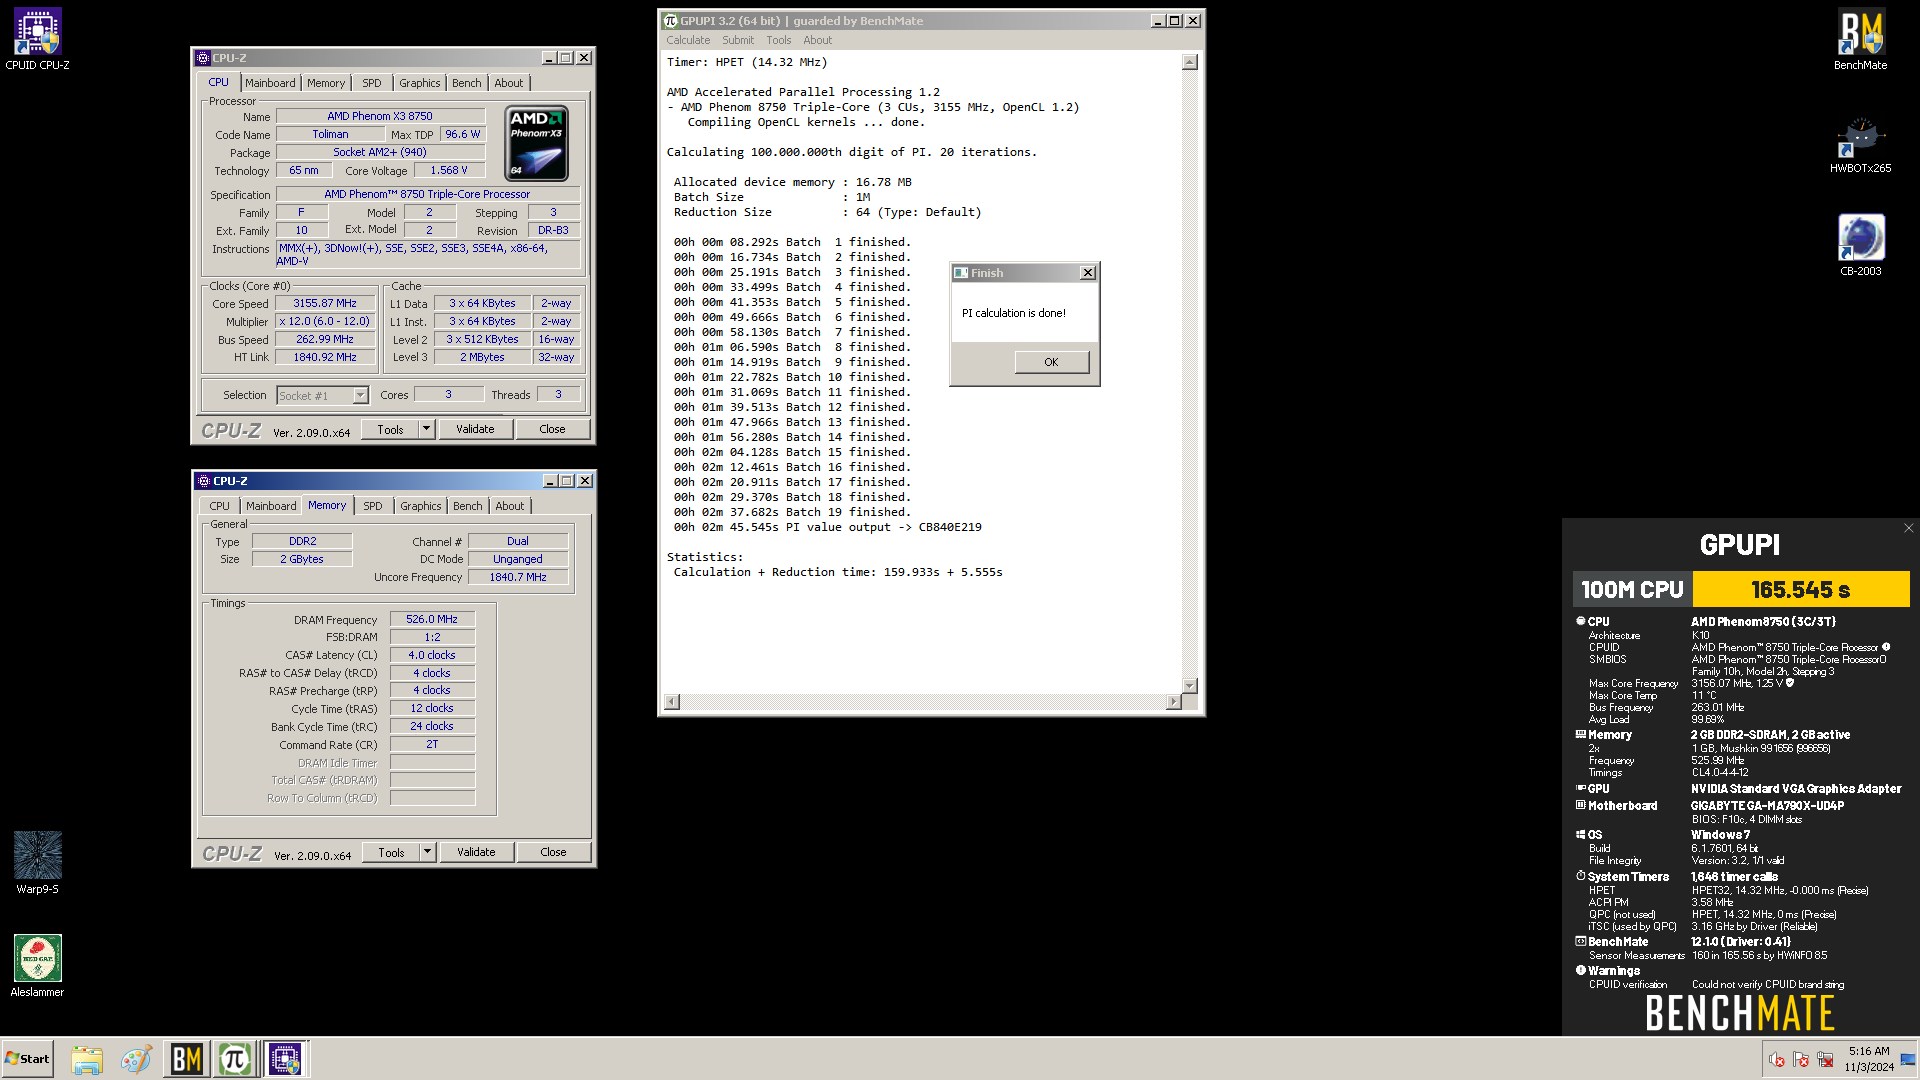Click the Core Voltage 1.568 V value
1920x1080 pixels.
point(449,170)
